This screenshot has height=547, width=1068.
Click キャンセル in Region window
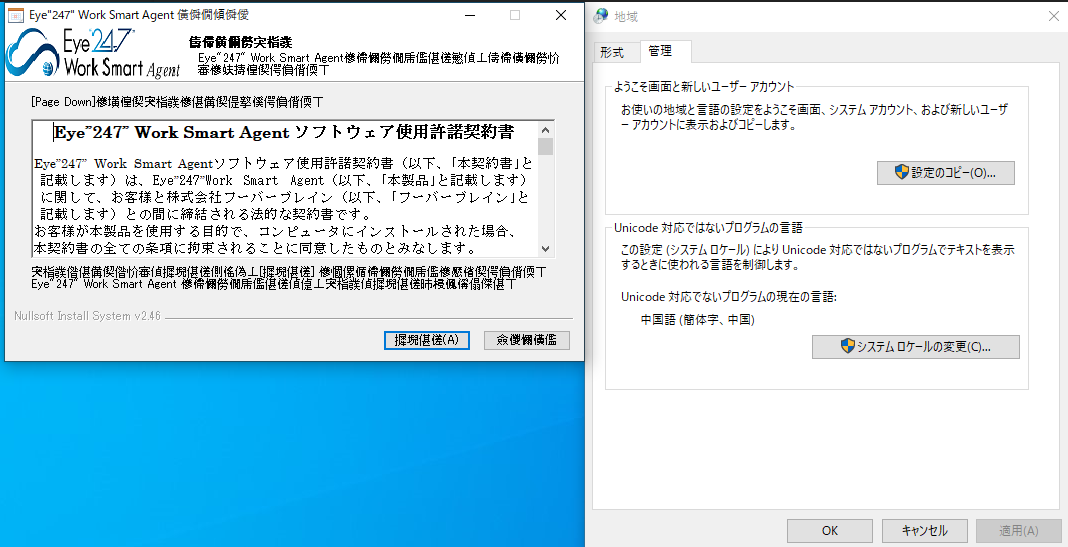coord(924,531)
